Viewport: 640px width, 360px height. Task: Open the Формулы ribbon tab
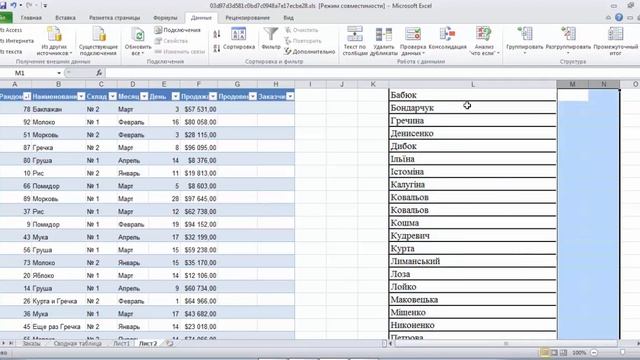(165, 18)
